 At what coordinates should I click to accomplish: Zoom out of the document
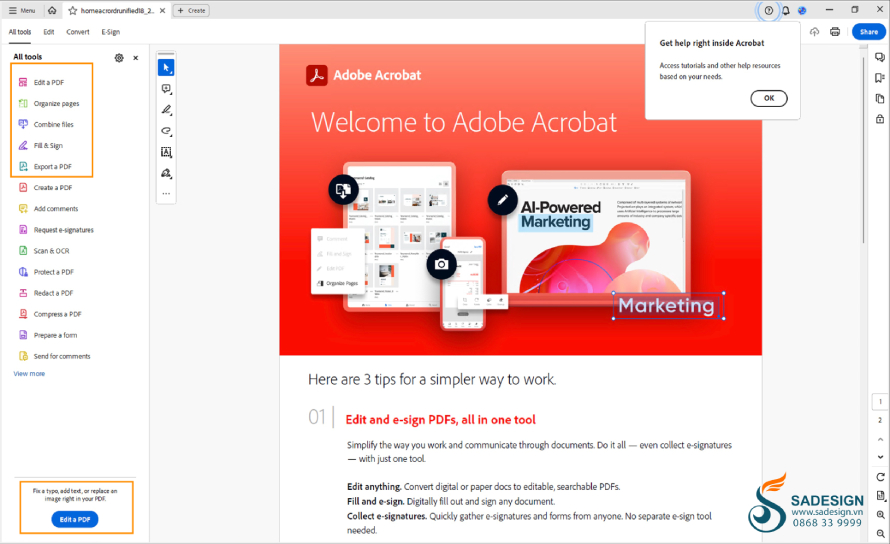point(880,533)
